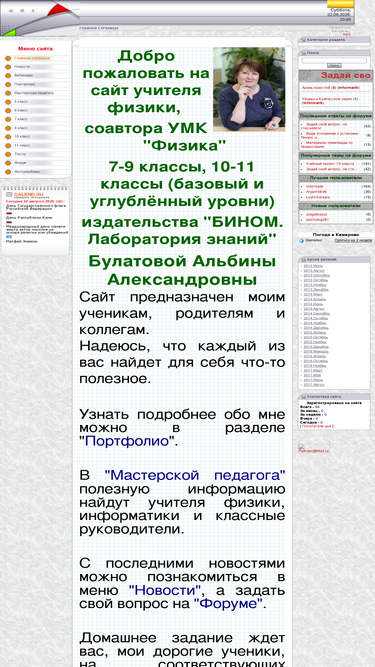Follow the "Портфолио" link in the text
Viewport: 375px width, 667px height.
coord(127,441)
